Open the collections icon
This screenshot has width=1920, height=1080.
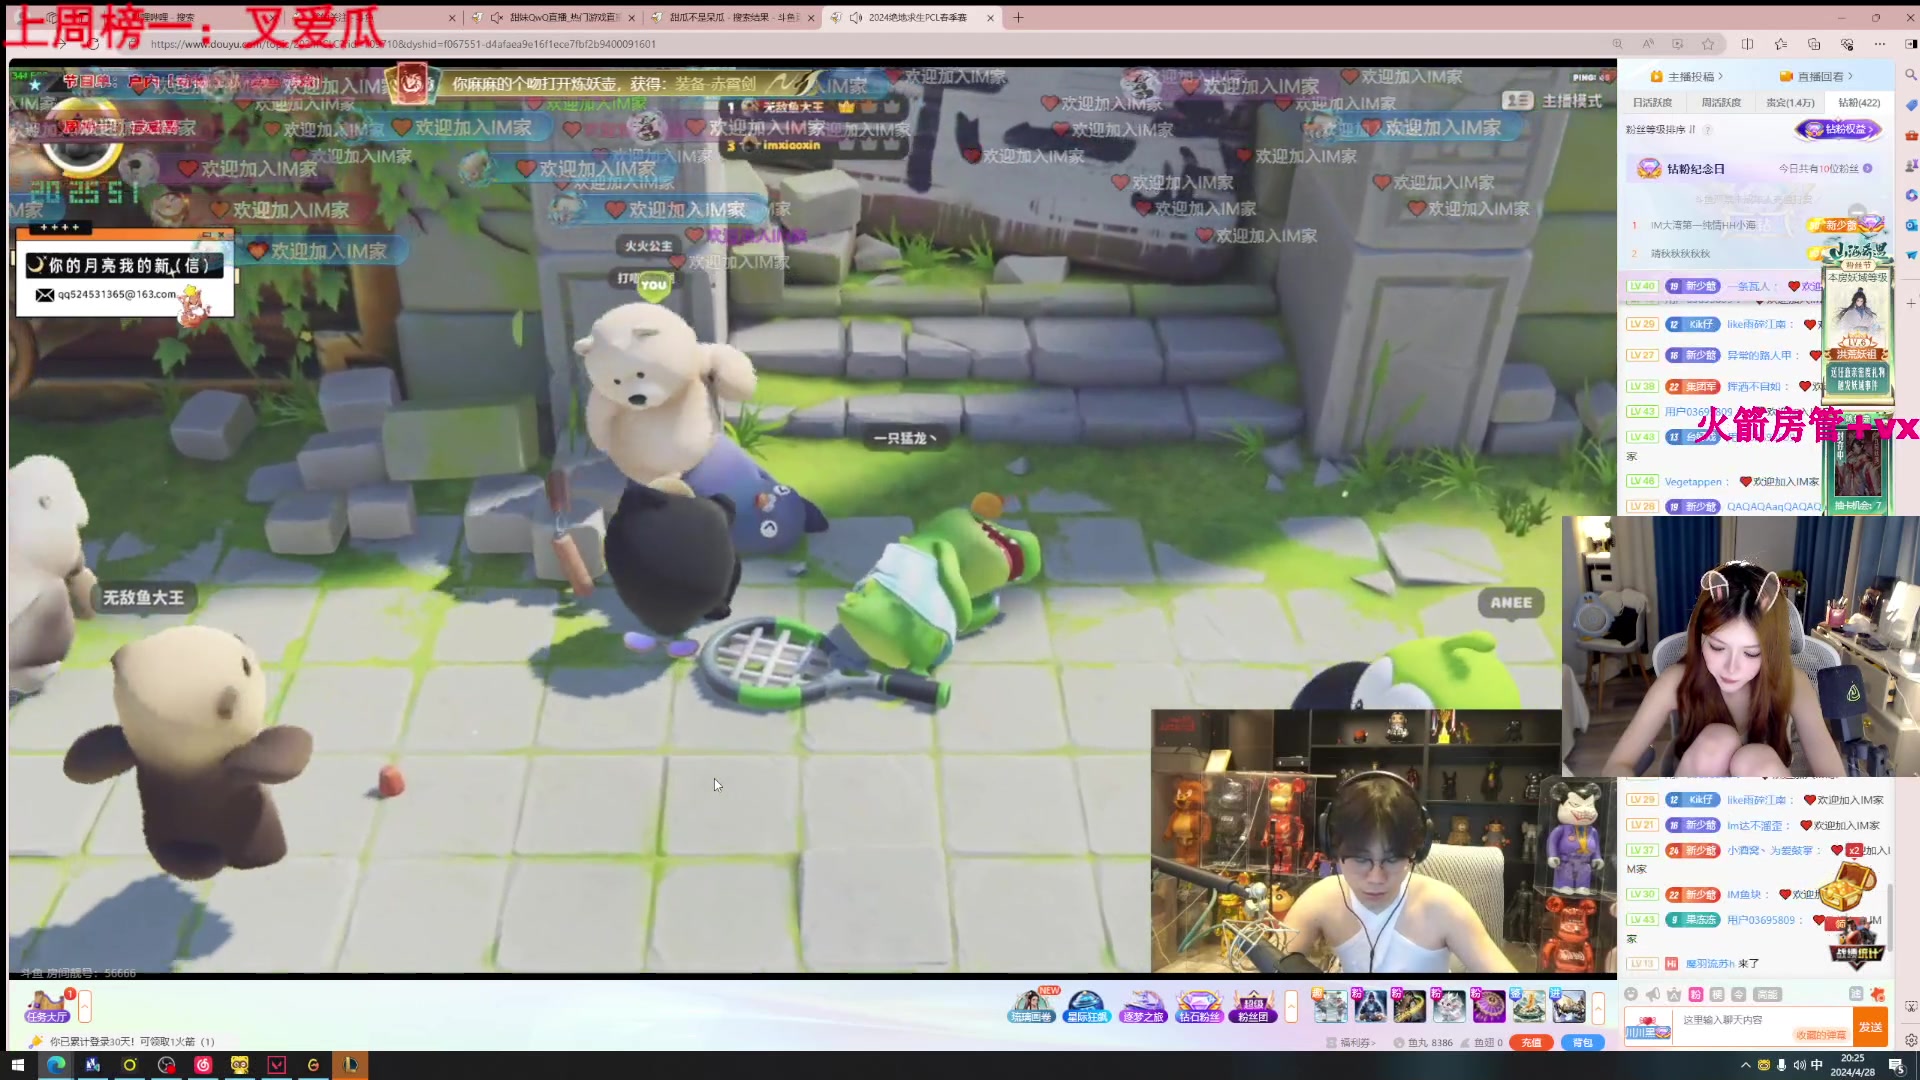[1814, 44]
